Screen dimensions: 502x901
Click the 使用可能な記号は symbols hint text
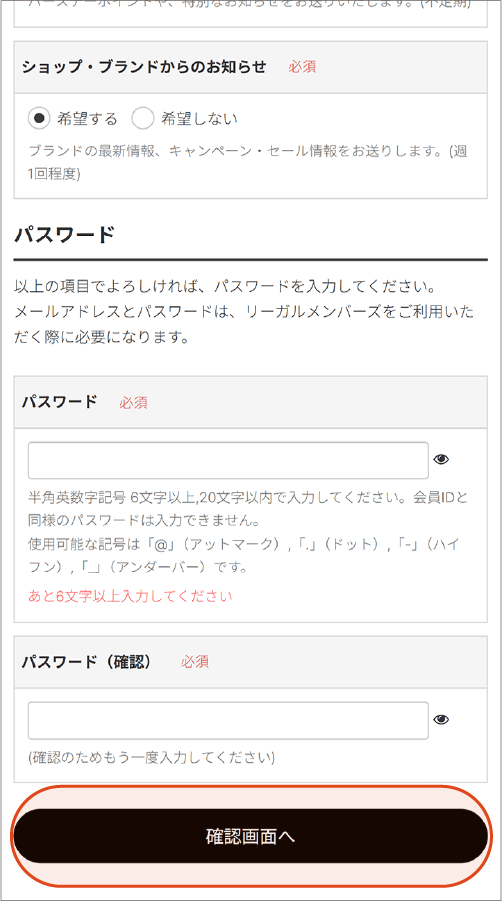click(x=244, y=556)
